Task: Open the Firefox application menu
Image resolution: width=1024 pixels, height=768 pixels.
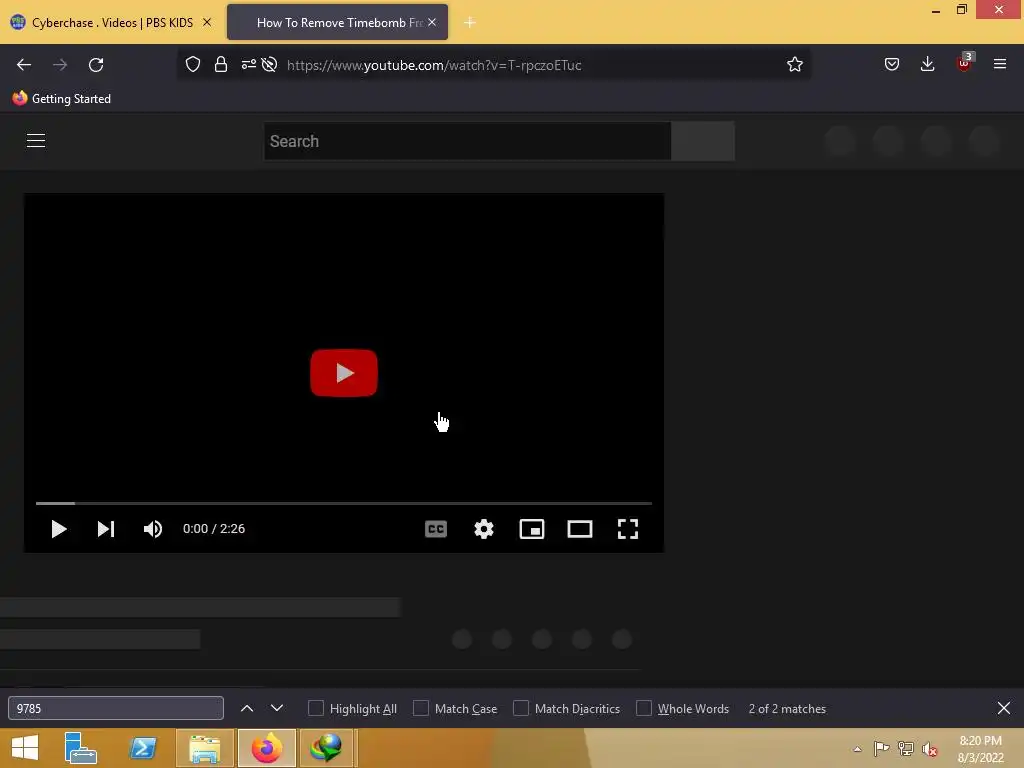Action: [999, 65]
